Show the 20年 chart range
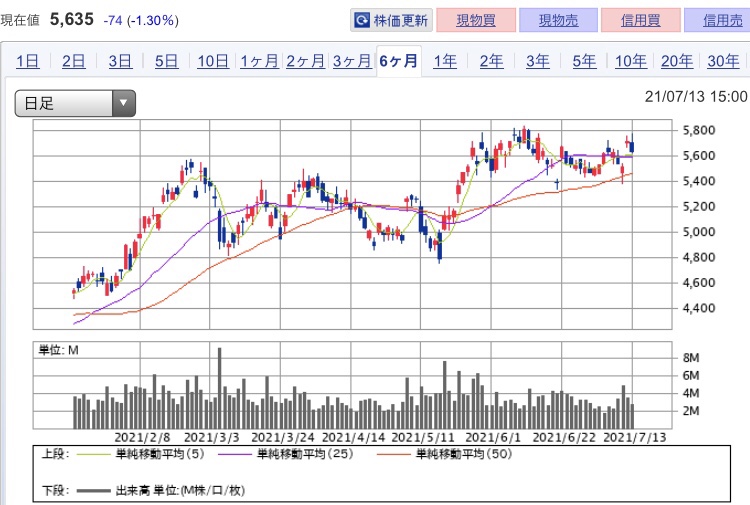 [x=677, y=61]
